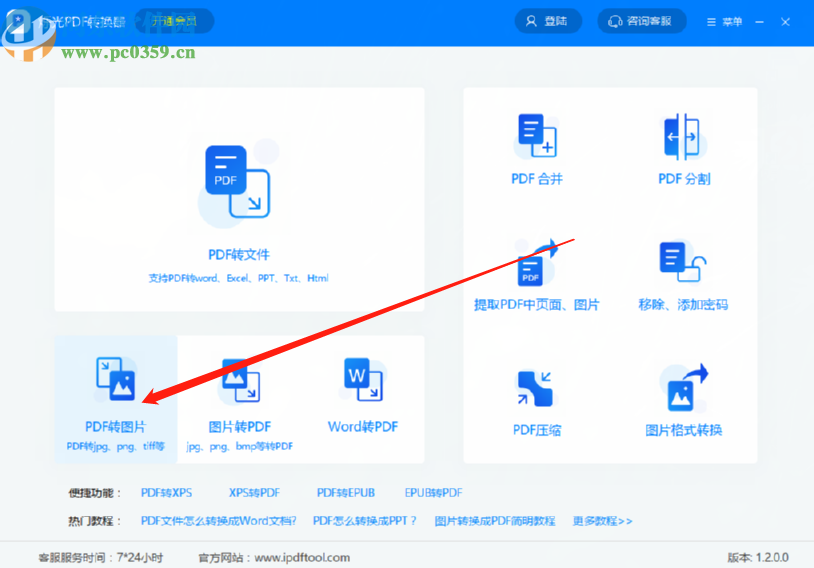
Task: Click the PDF转文件 title text
Action: coord(239,254)
